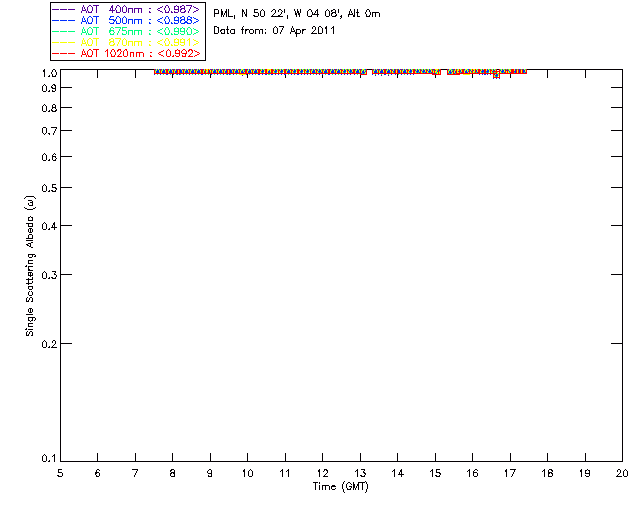This screenshot has height=512, width=640.
Task: Click the hour 14 x-axis label
Action: (398, 473)
